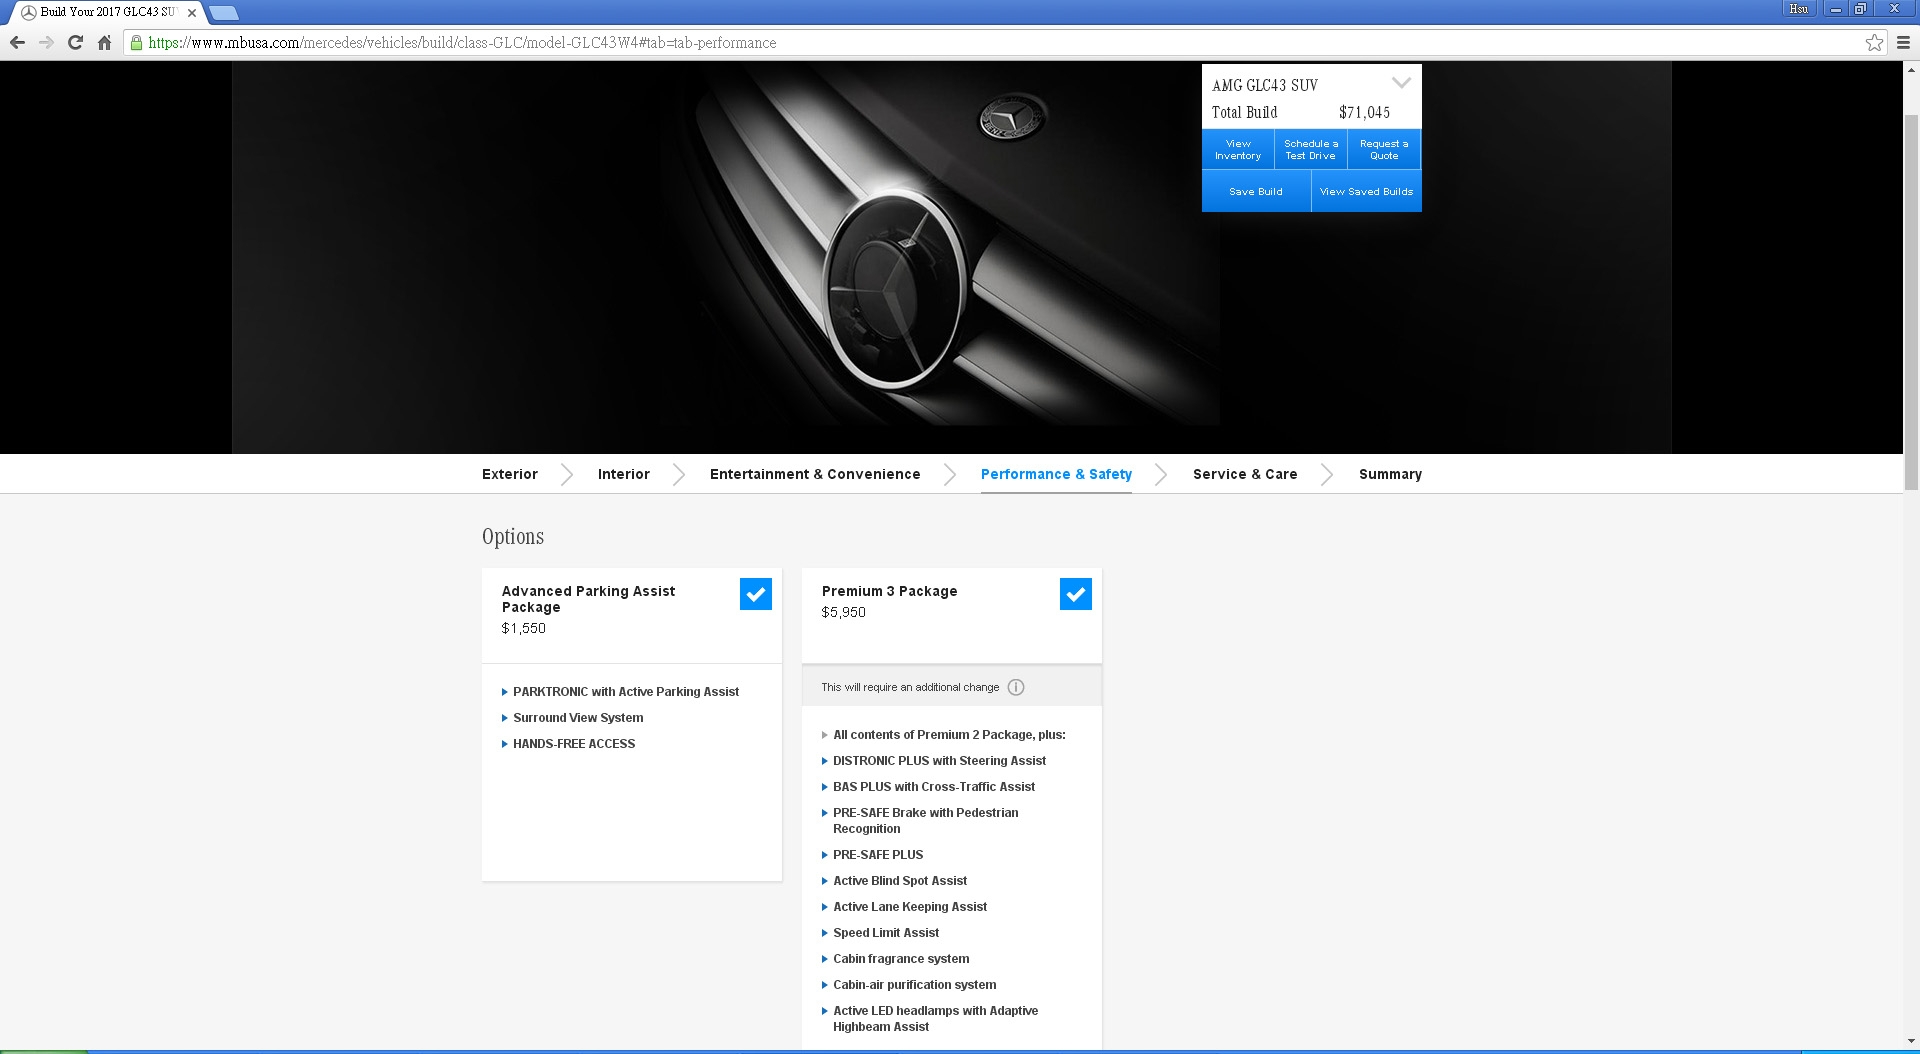Switch to the Exterior tab

(x=510, y=474)
